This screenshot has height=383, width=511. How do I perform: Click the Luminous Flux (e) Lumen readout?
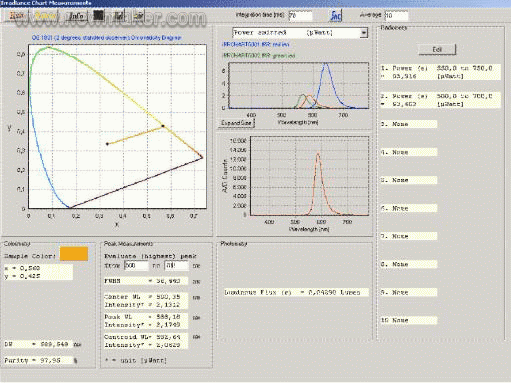tap(296, 292)
